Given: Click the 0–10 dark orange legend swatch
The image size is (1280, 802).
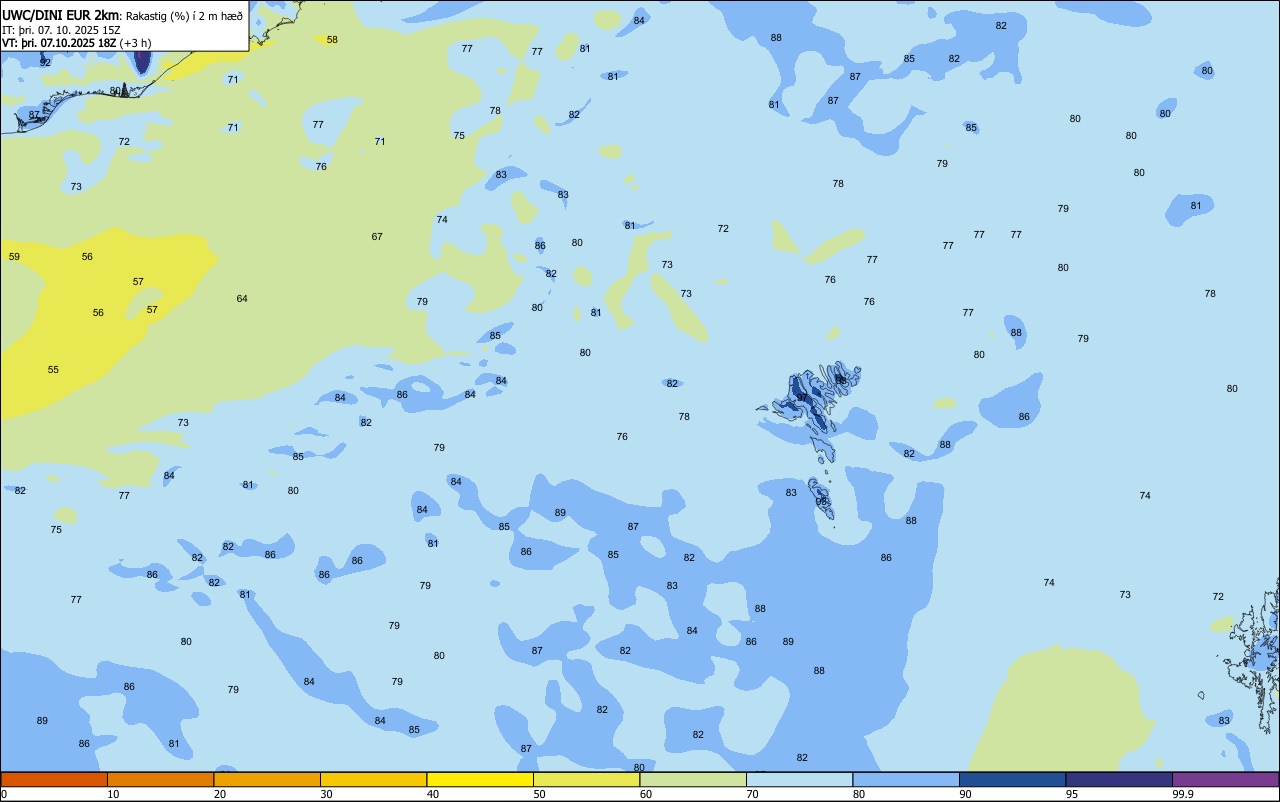Looking at the screenshot, I should 54,779.
